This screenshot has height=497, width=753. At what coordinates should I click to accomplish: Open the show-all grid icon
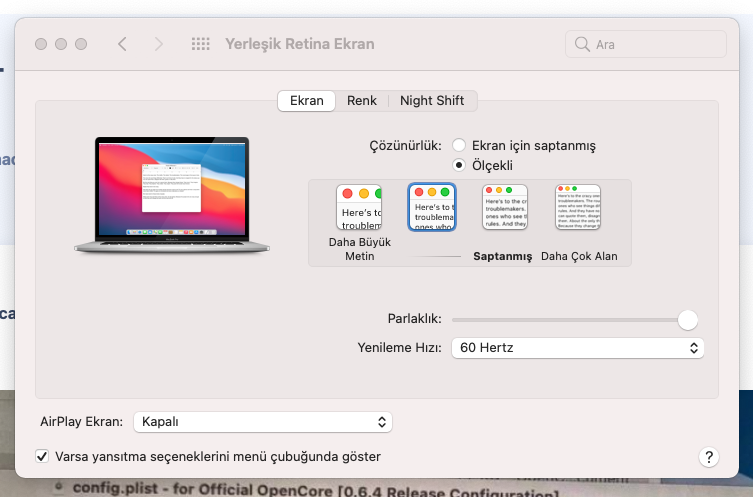[x=200, y=44]
